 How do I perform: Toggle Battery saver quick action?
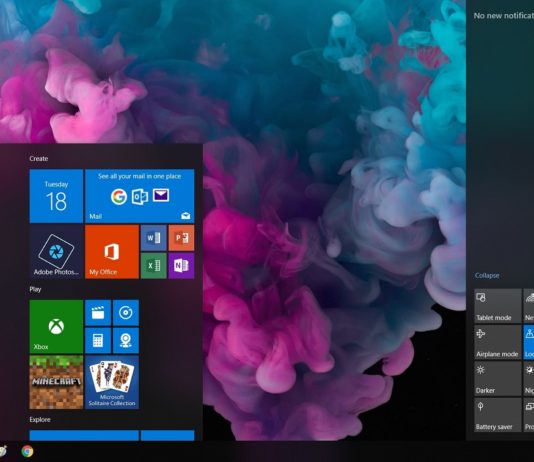(498, 415)
